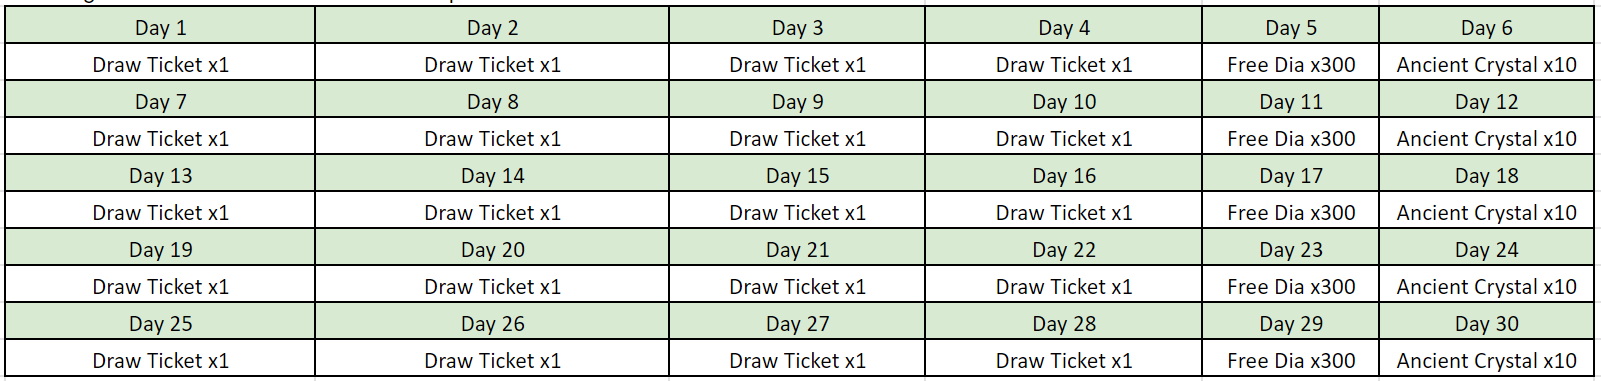Click the Free Dia x300 cell under Day 29

1290,359
